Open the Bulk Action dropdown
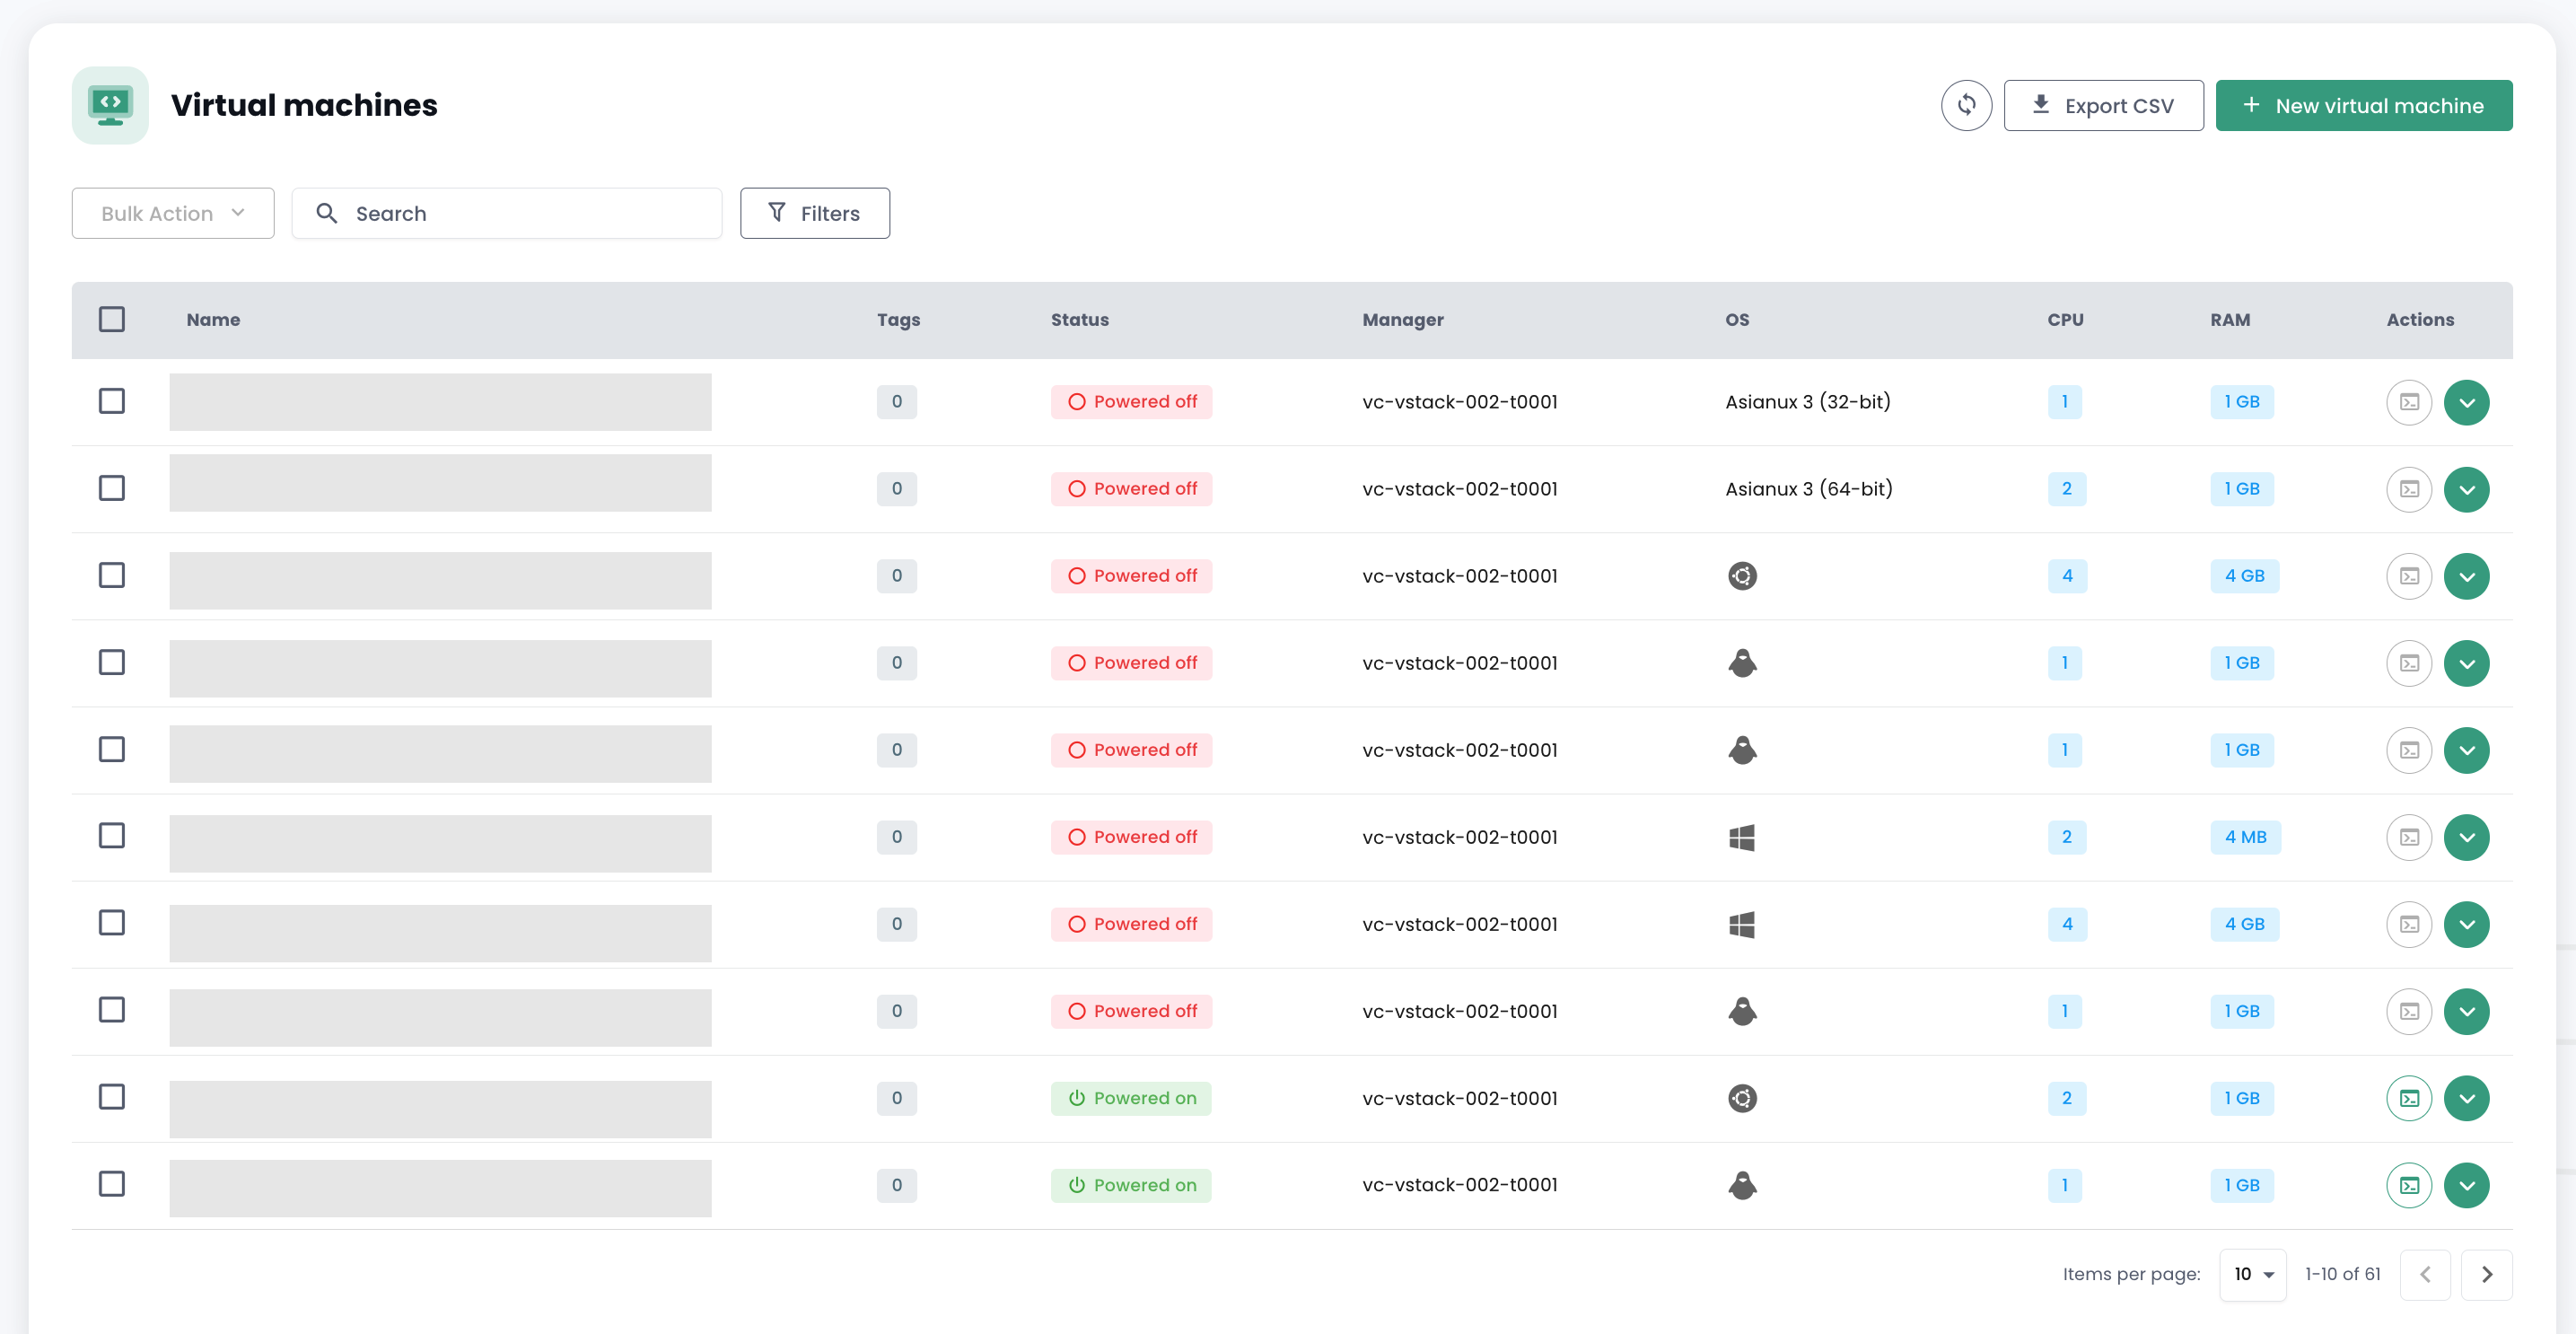 173,213
